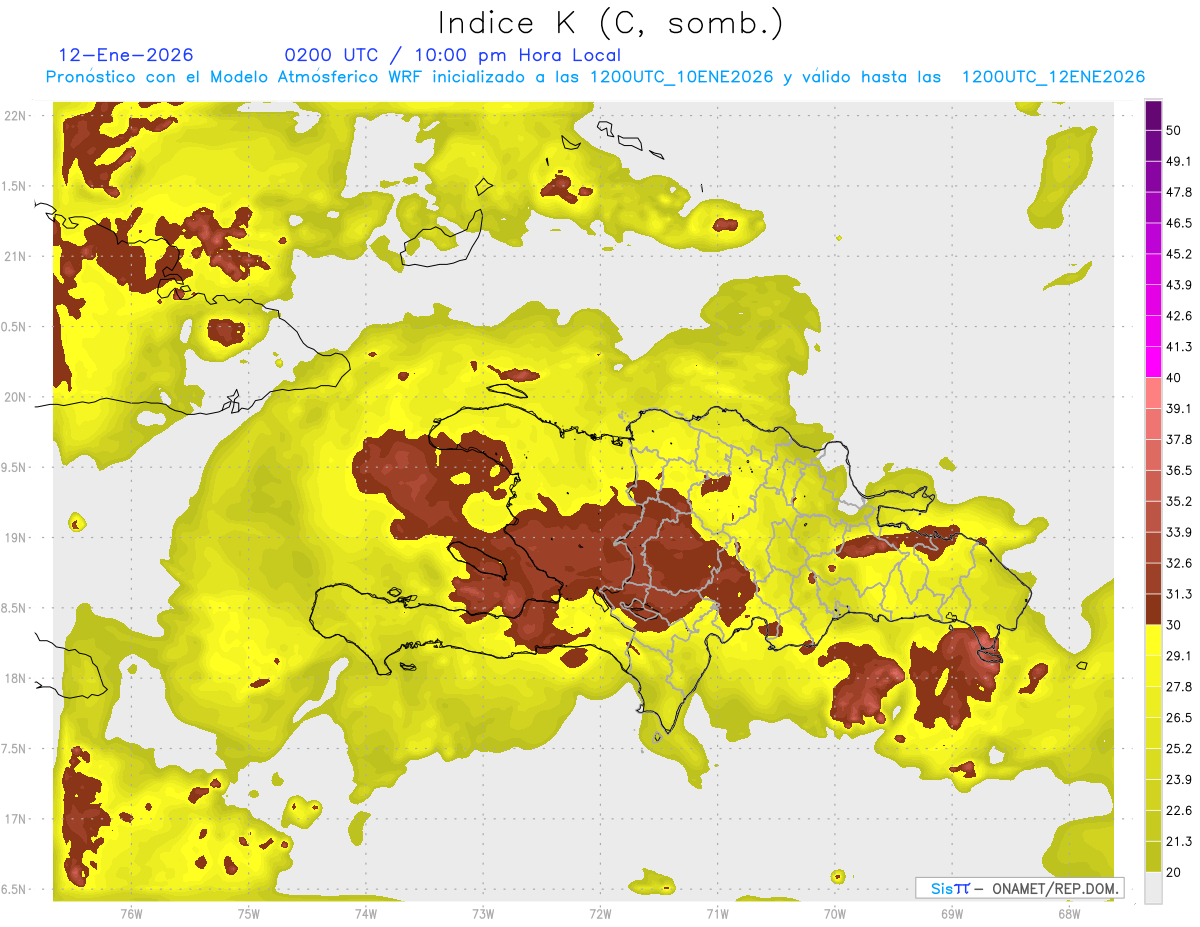Click the "22N" latitude label

tap(16, 115)
